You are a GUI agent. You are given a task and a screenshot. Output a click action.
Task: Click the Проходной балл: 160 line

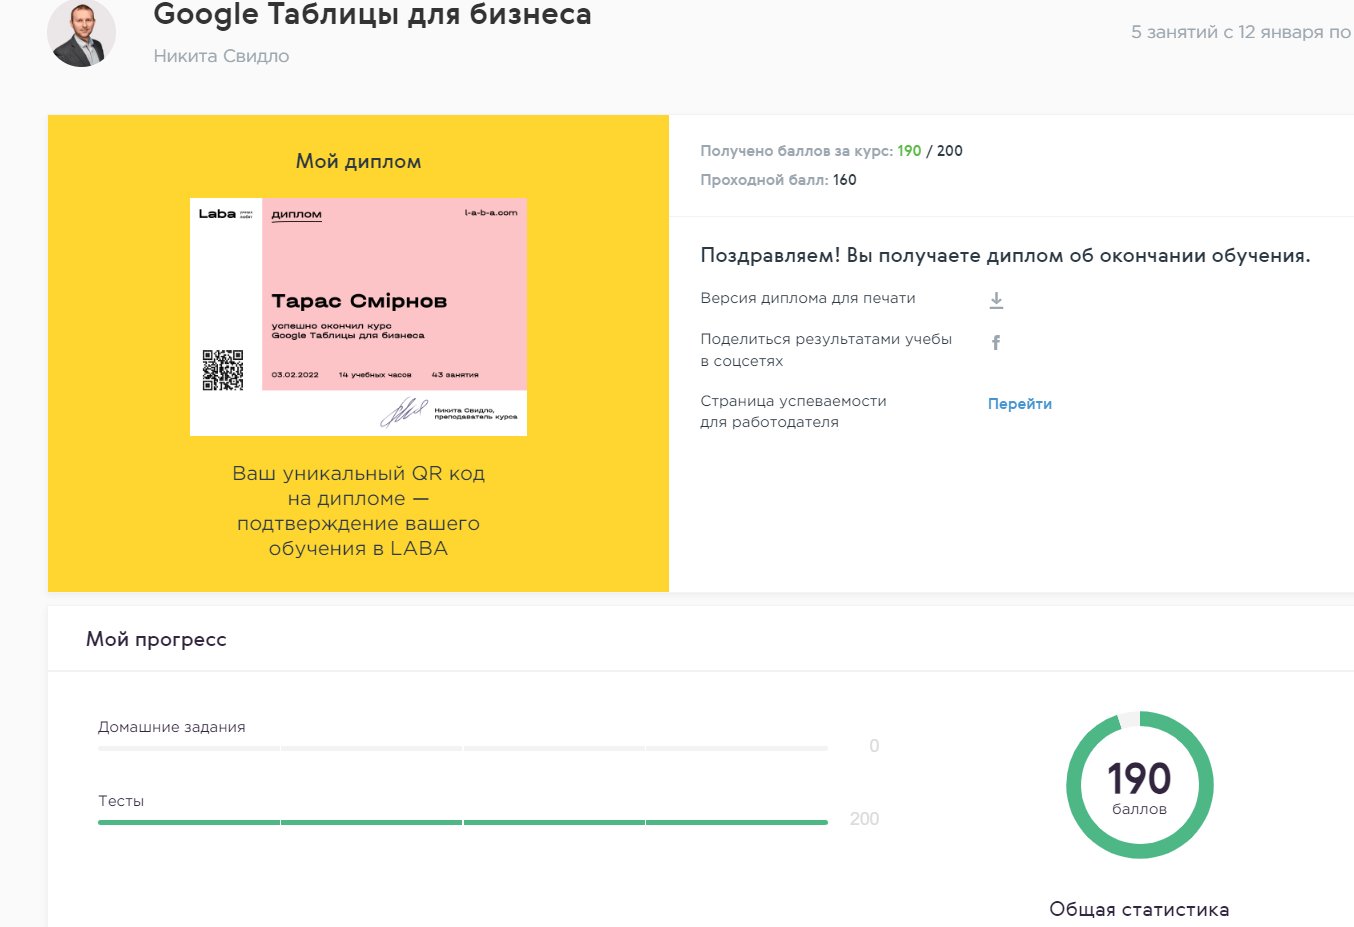(778, 180)
